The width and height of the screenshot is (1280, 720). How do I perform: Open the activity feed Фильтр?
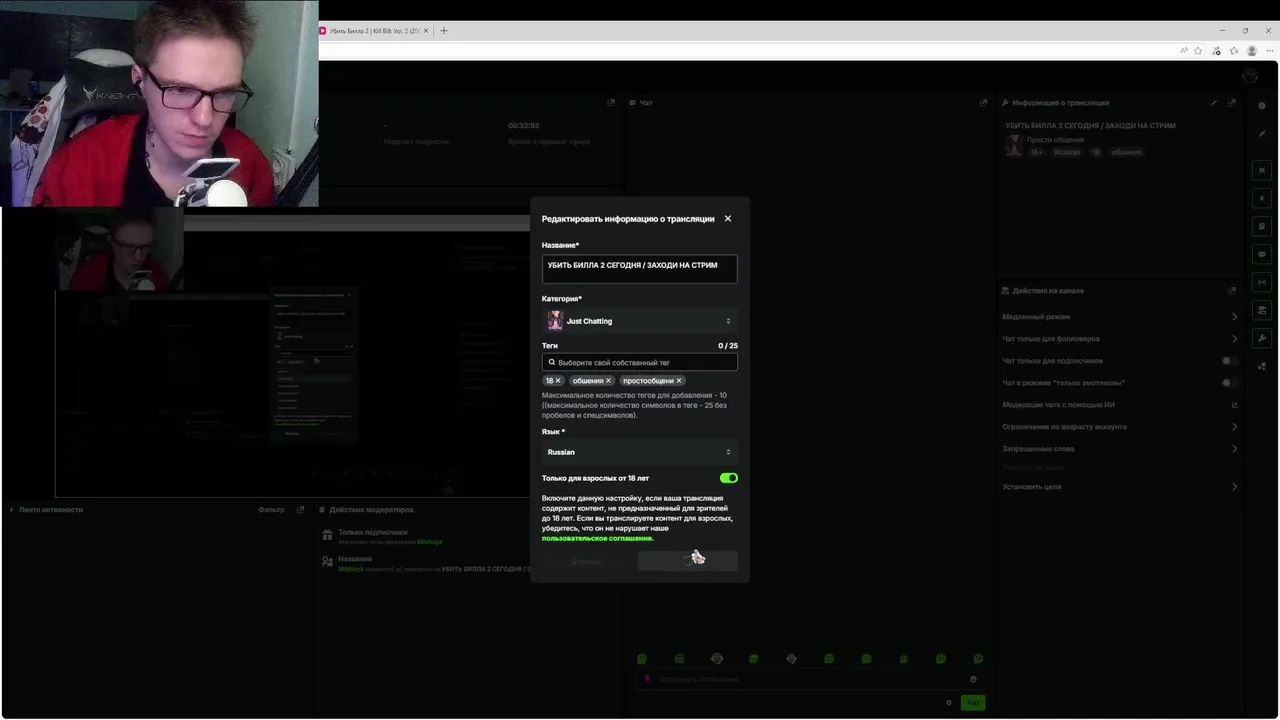pos(271,510)
